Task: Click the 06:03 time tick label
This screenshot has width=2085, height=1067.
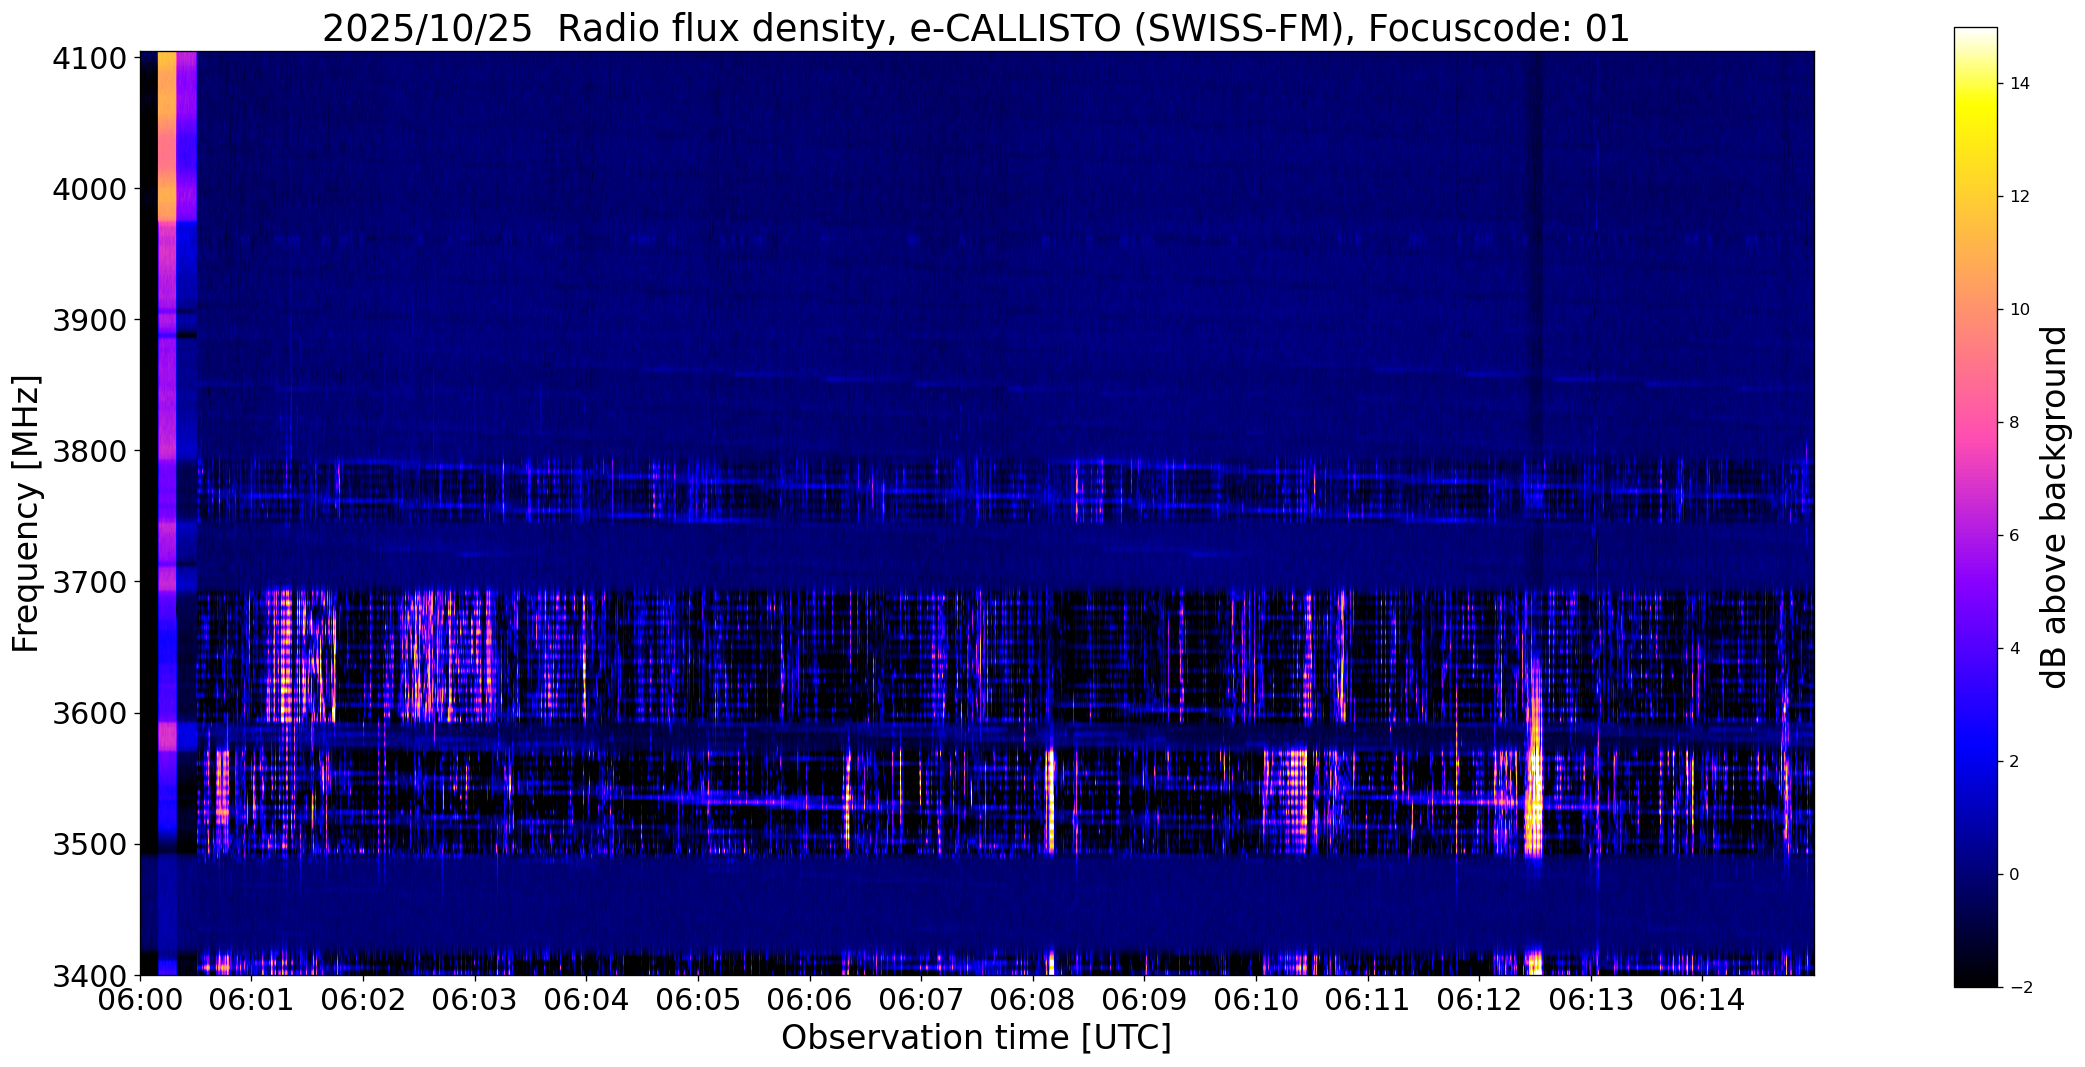Action: click(475, 1000)
